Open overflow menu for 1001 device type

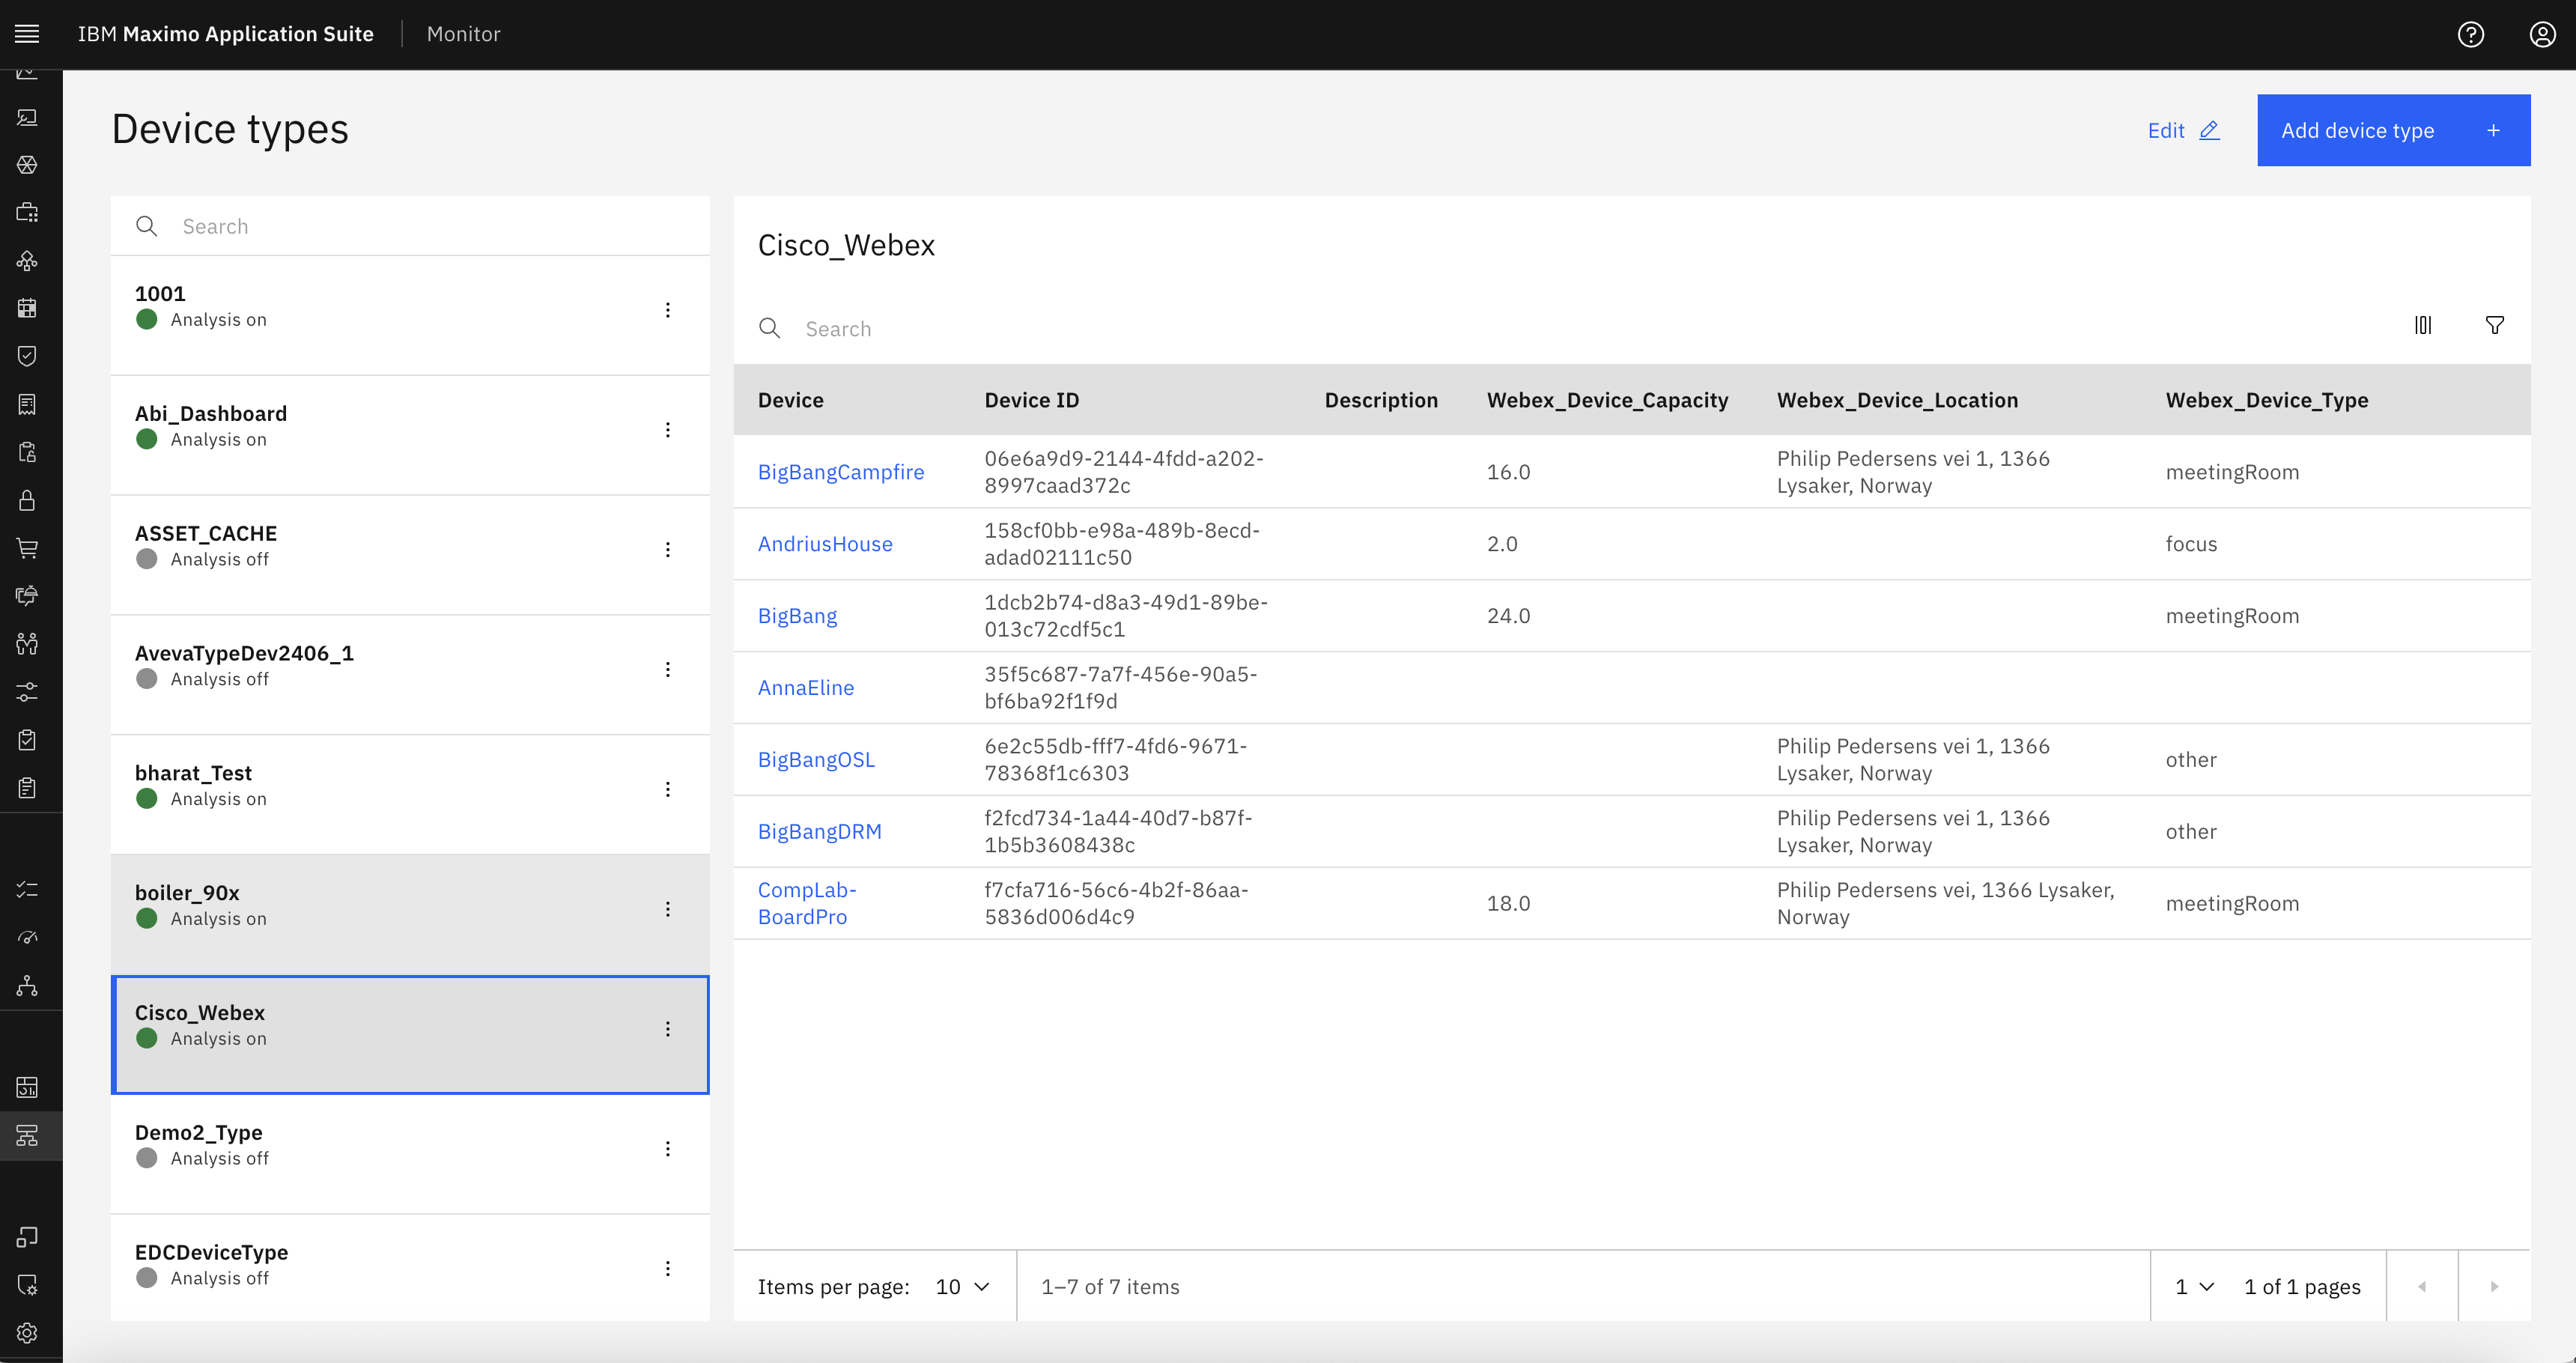pos(668,310)
